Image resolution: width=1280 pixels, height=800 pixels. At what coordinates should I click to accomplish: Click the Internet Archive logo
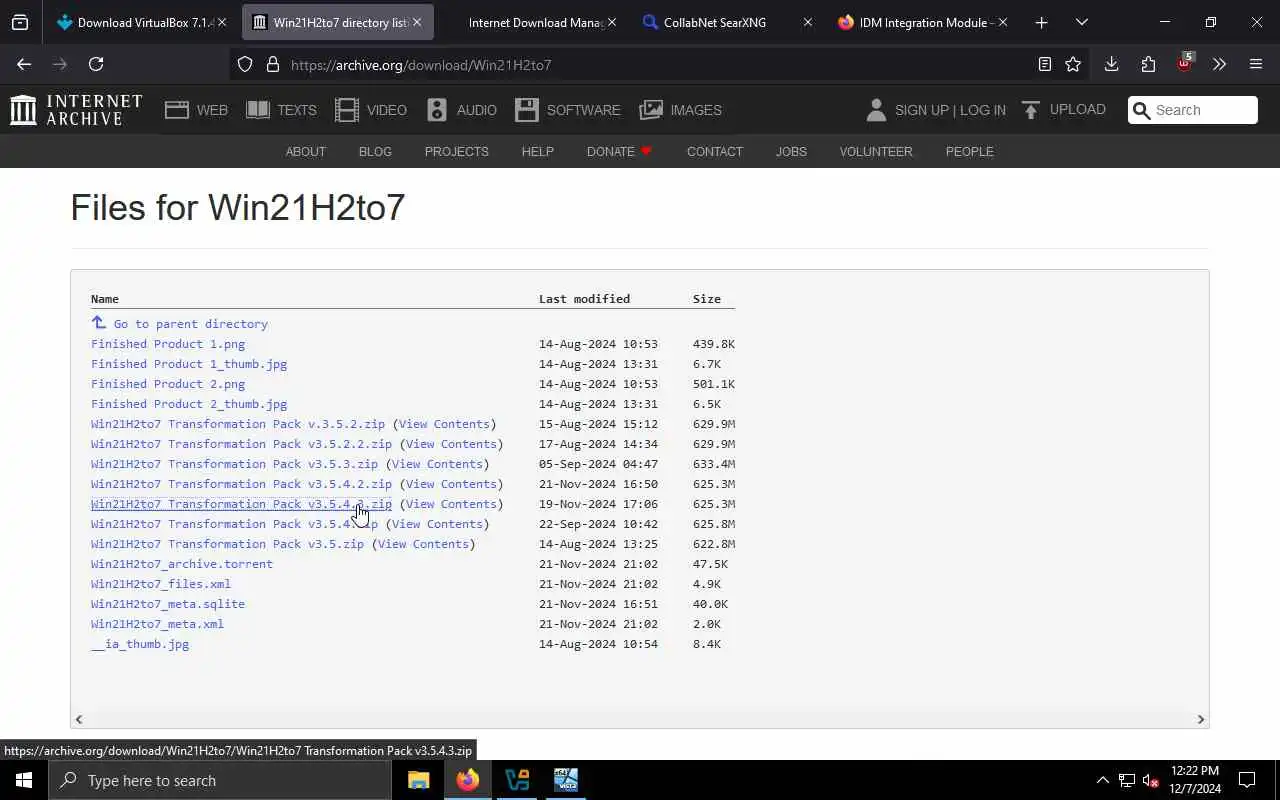pyautogui.click(x=76, y=110)
